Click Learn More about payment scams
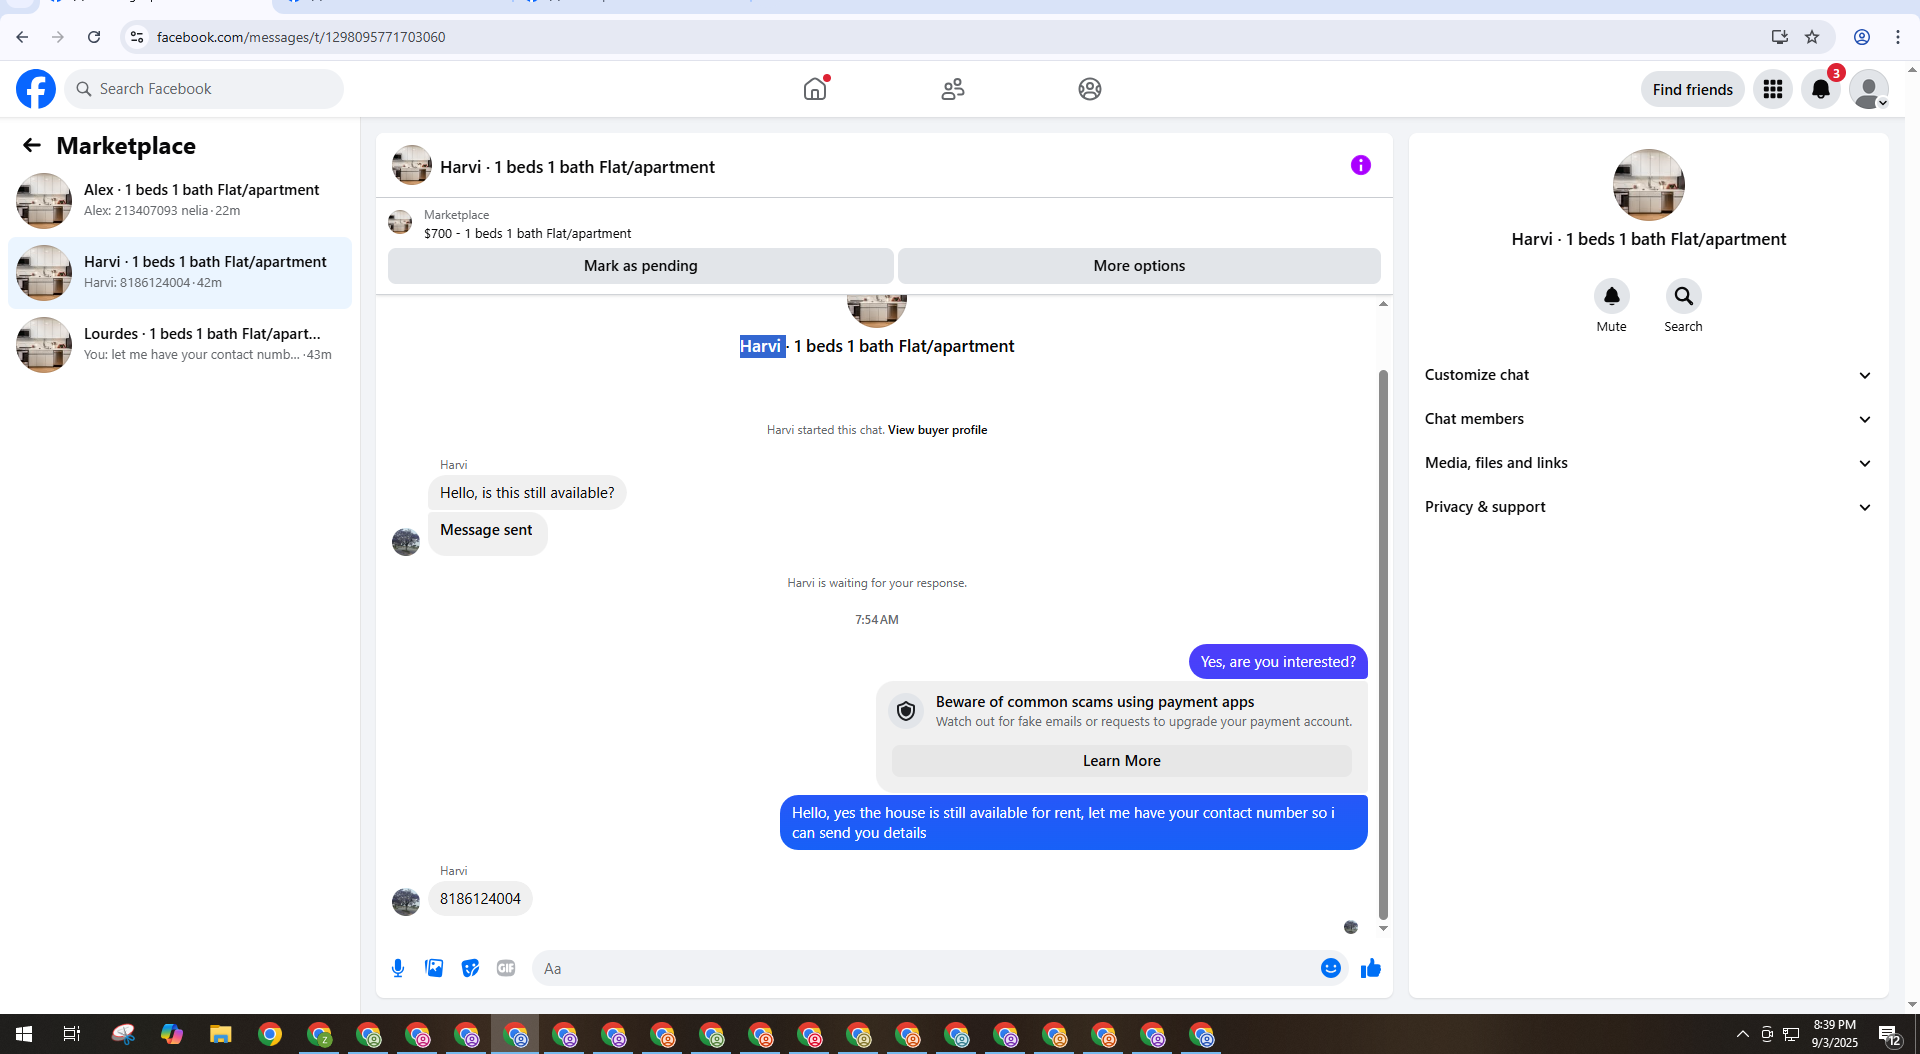This screenshot has height=1054, width=1920. click(x=1121, y=761)
